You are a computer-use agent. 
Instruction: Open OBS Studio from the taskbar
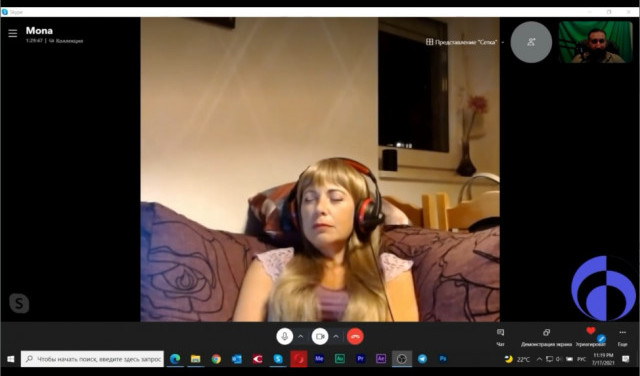[x=402, y=359]
